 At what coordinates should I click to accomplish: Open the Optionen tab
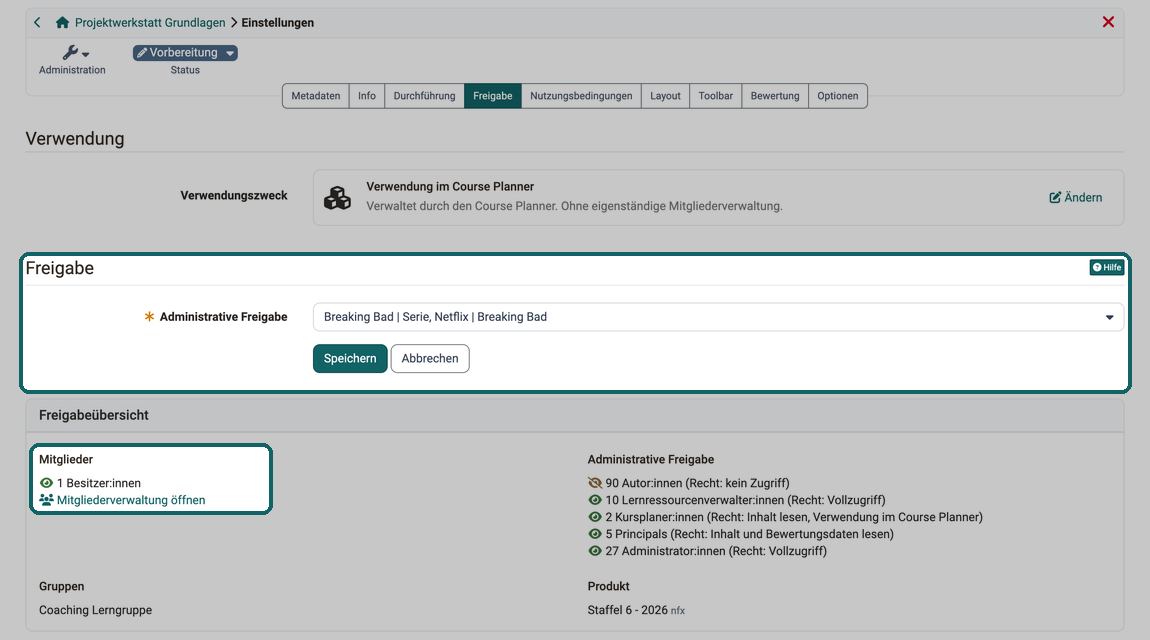tap(838, 96)
